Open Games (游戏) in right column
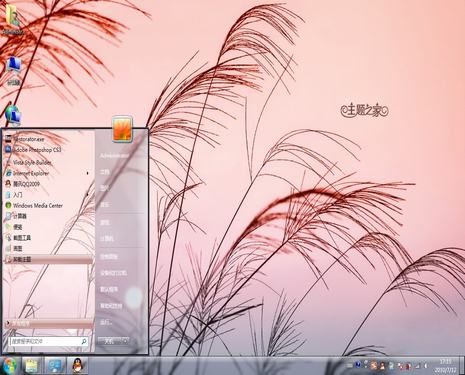This screenshot has width=465, height=375. click(x=105, y=222)
